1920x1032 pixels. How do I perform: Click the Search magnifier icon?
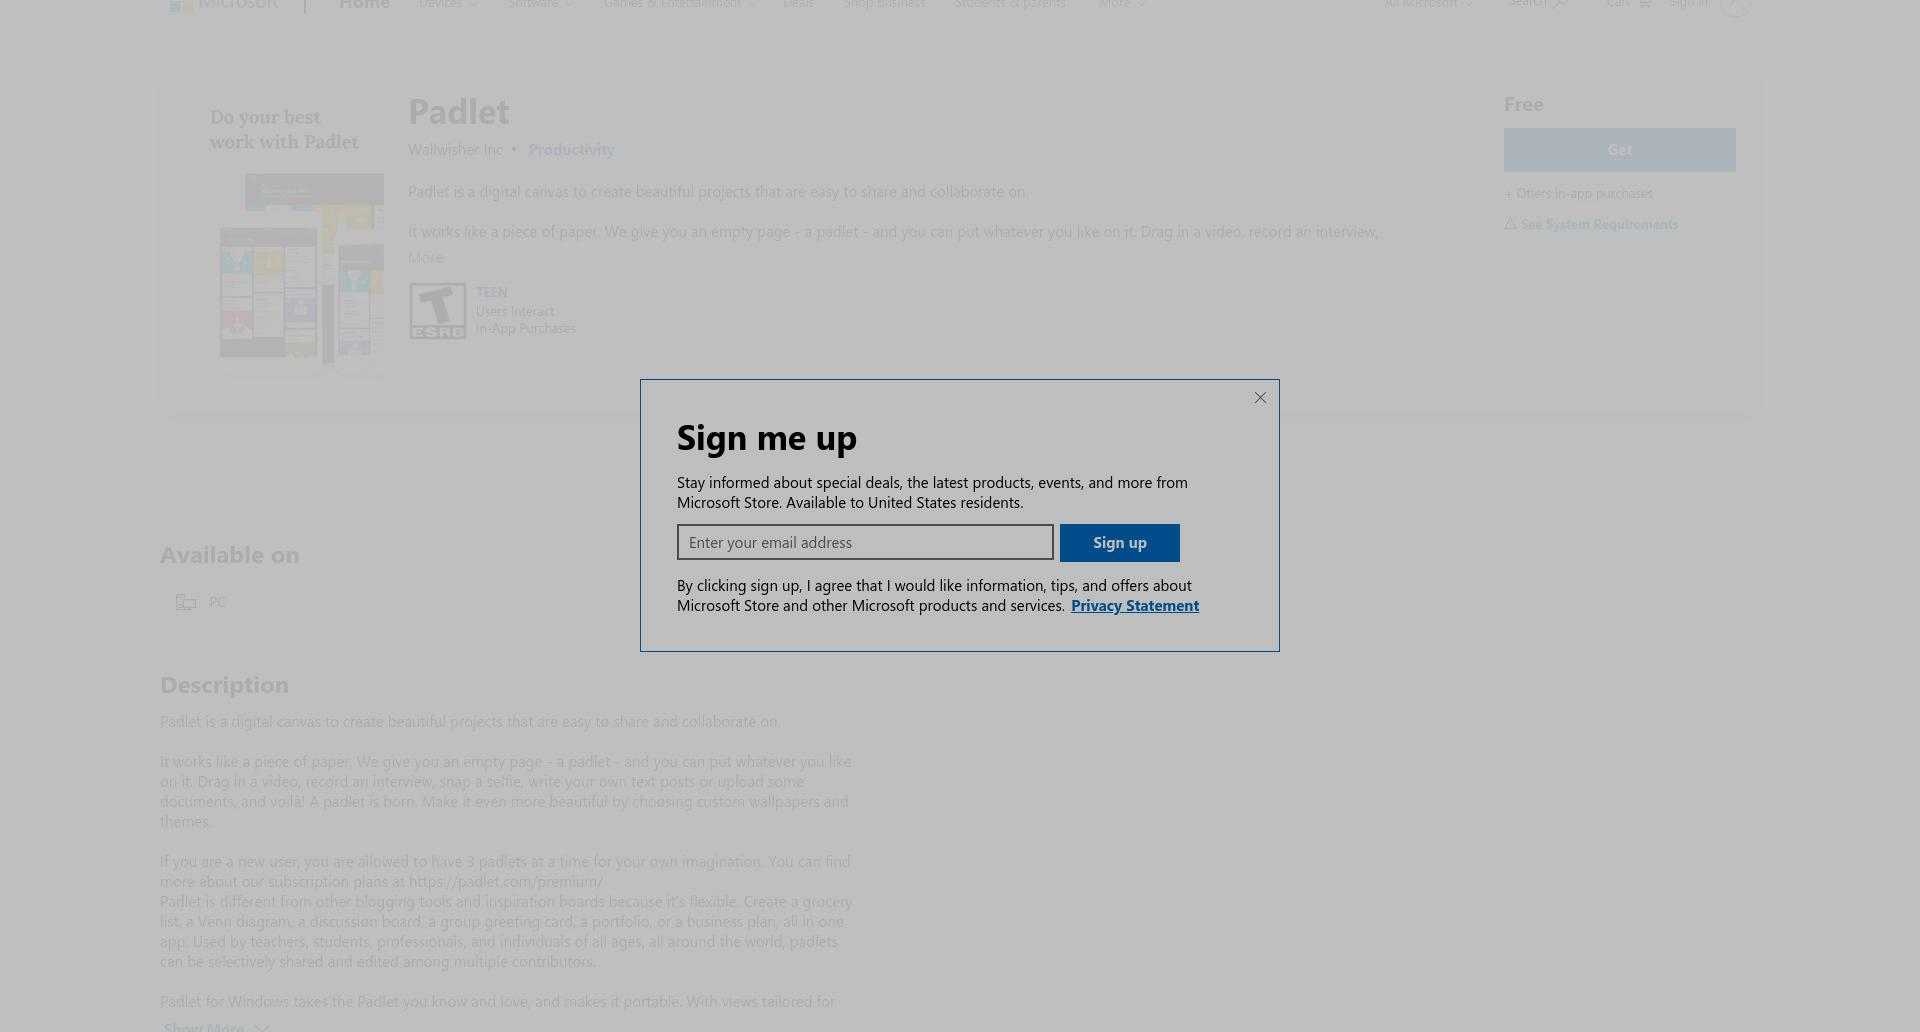(1561, 3)
